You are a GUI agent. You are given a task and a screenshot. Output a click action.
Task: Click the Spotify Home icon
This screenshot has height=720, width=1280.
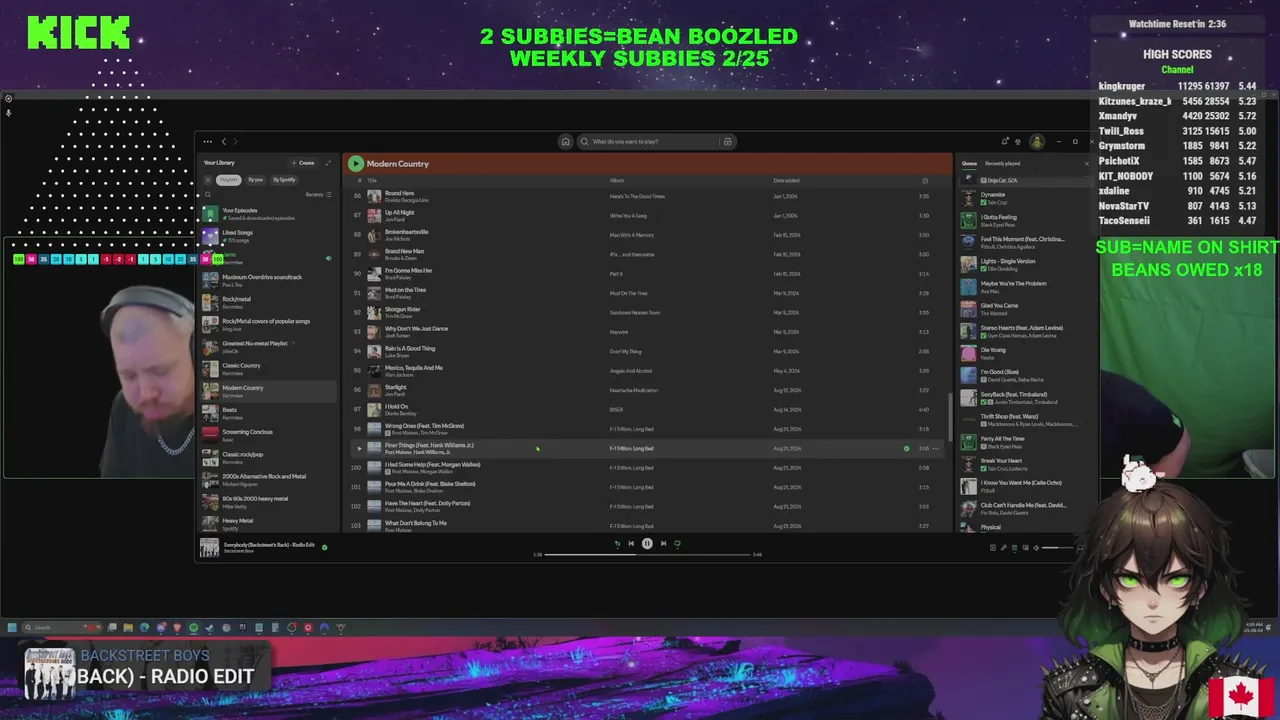[565, 141]
